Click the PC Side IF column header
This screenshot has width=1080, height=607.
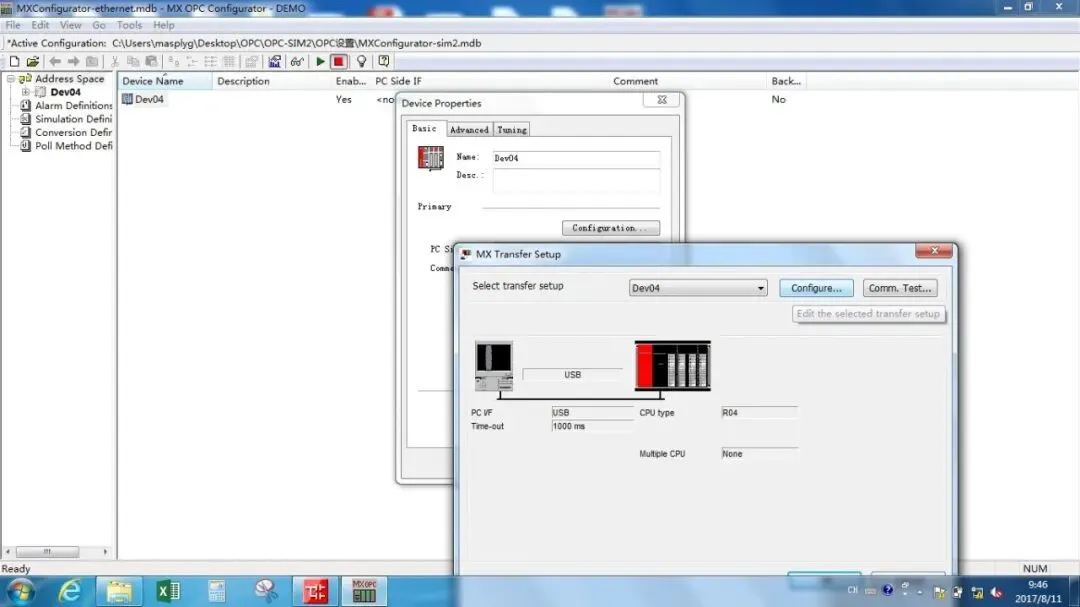[x=489, y=81]
